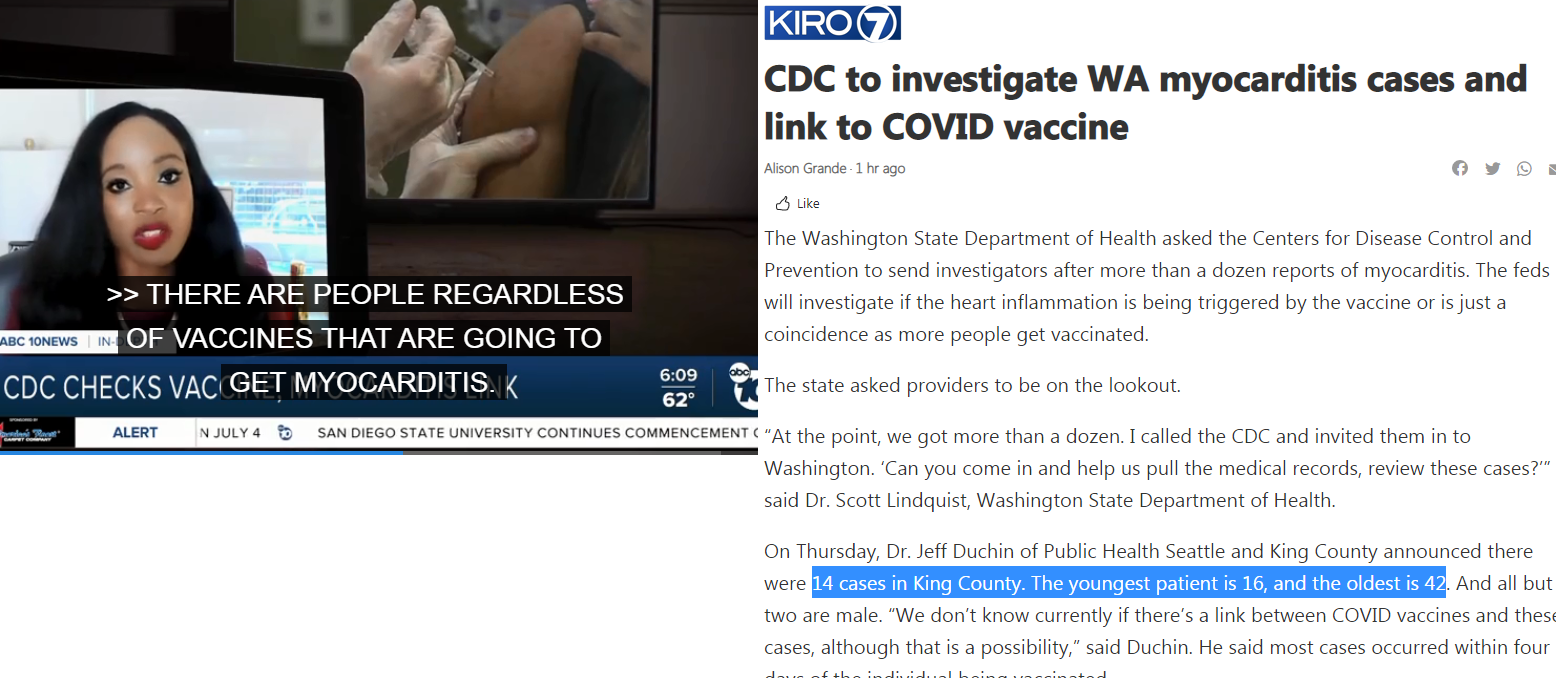
Task: Click the thumbs-up Like icon
Action: (783, 203)
